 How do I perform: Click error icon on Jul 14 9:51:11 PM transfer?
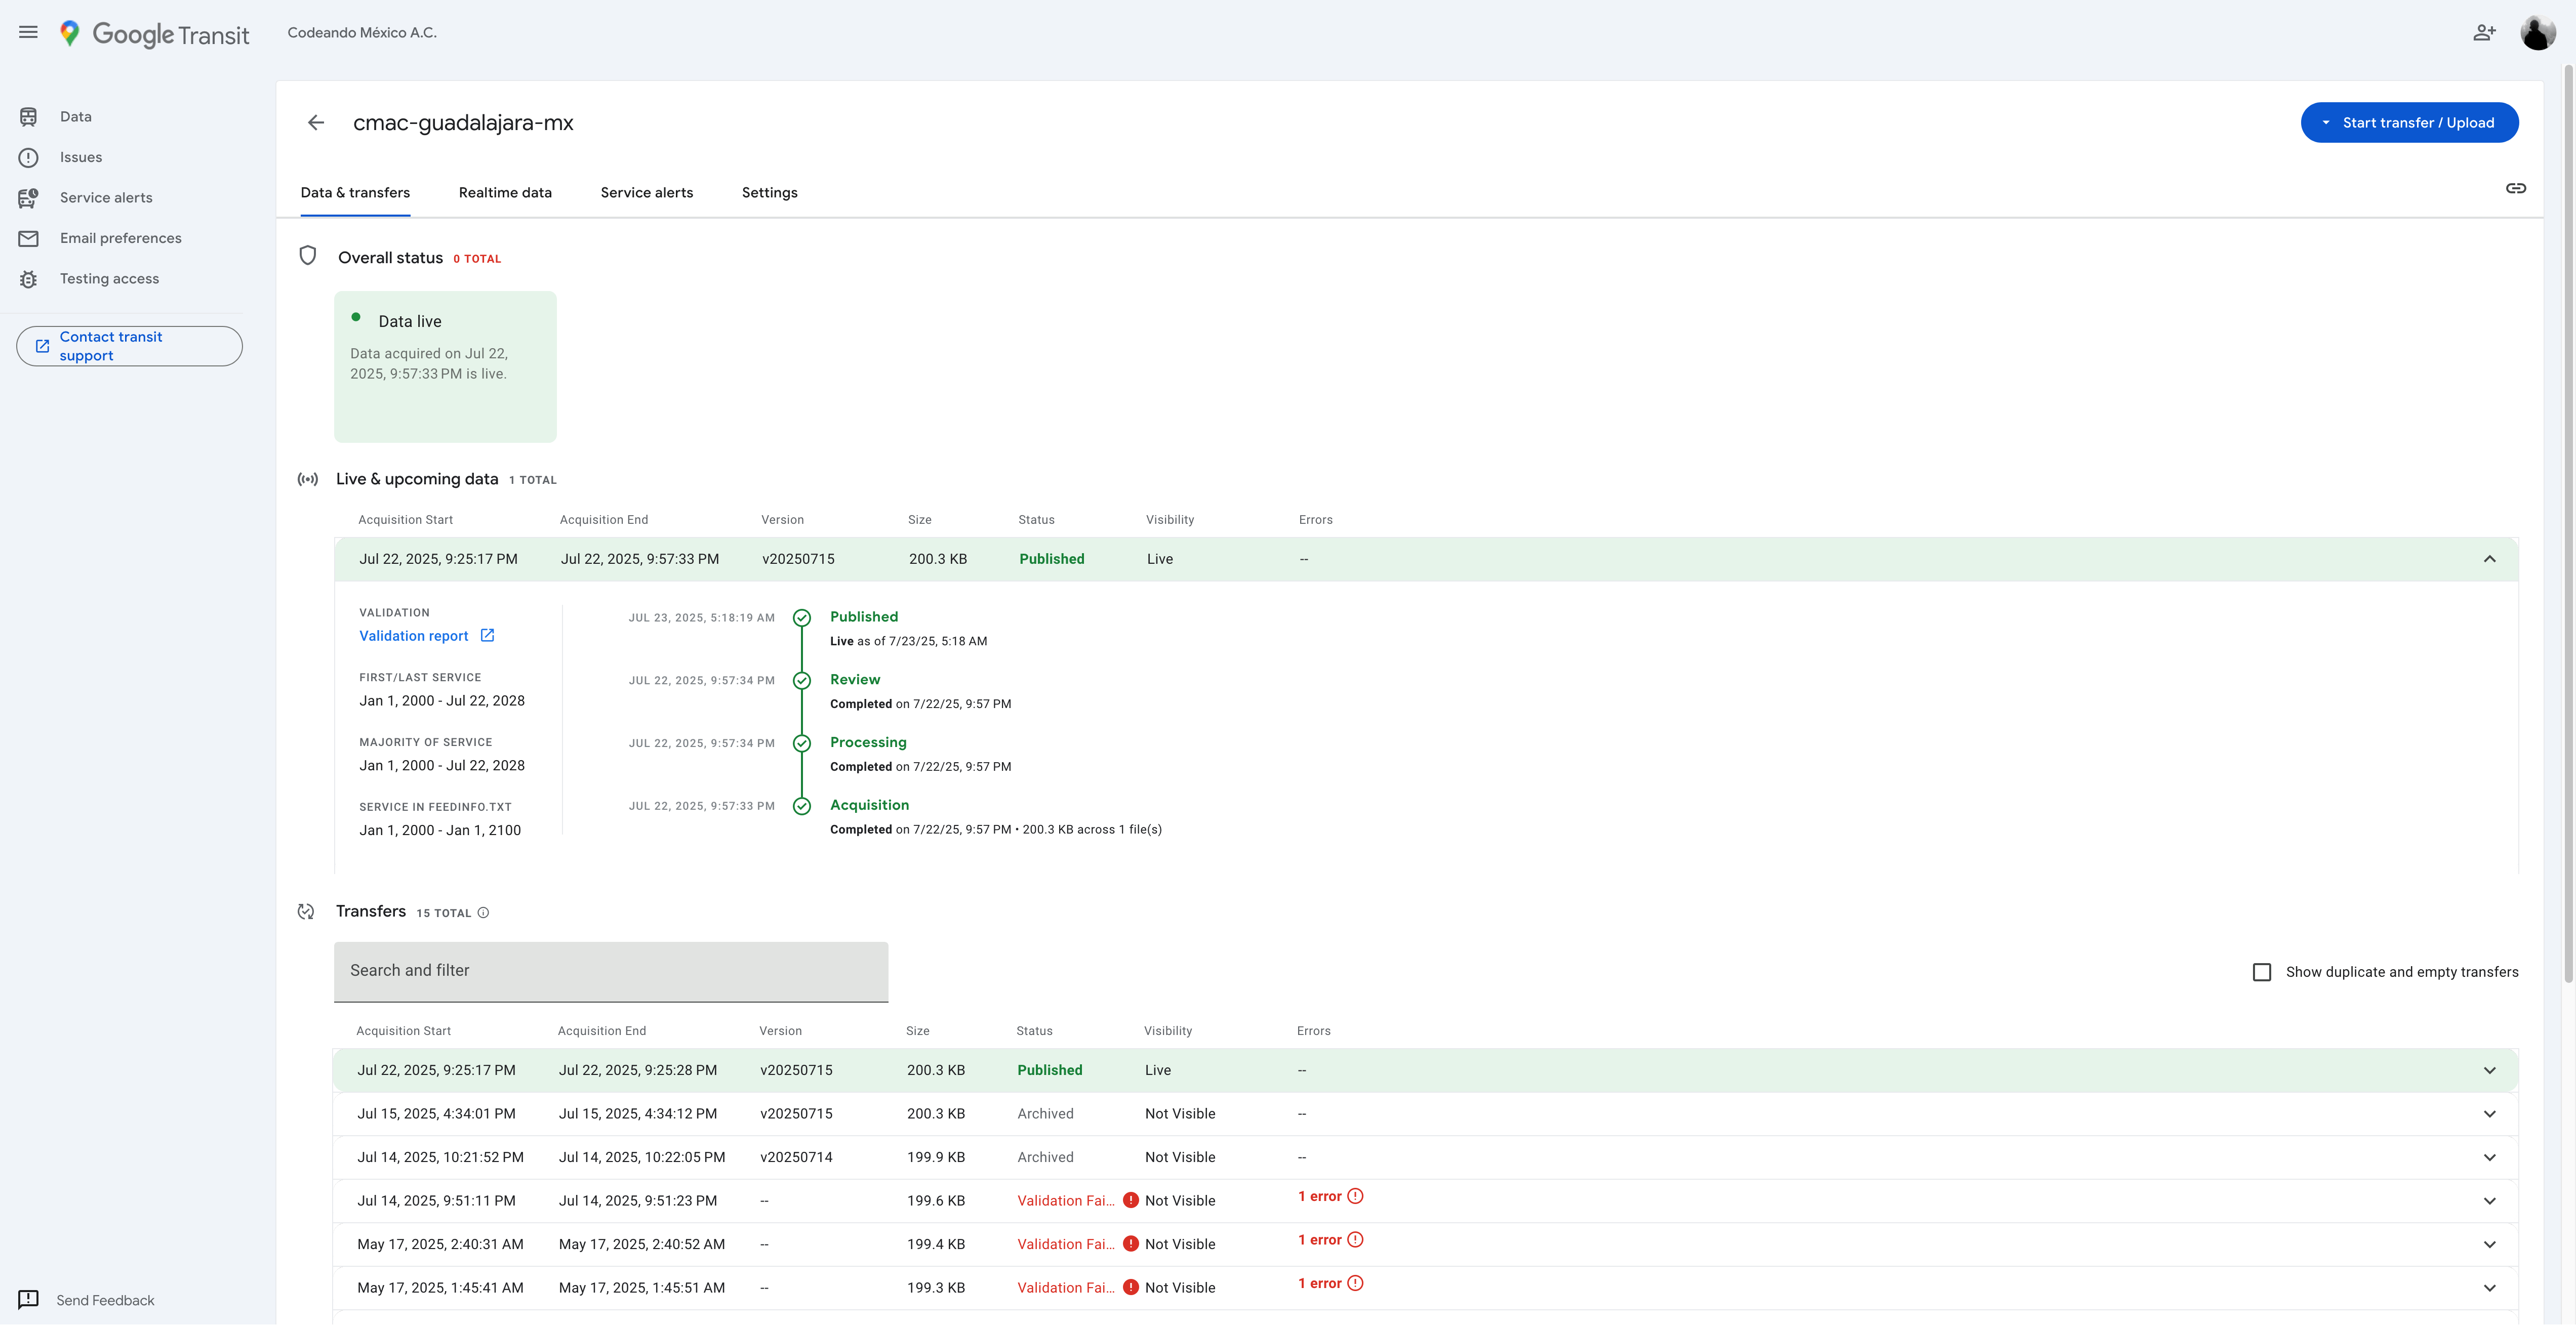click(x=1355, y=1197)
